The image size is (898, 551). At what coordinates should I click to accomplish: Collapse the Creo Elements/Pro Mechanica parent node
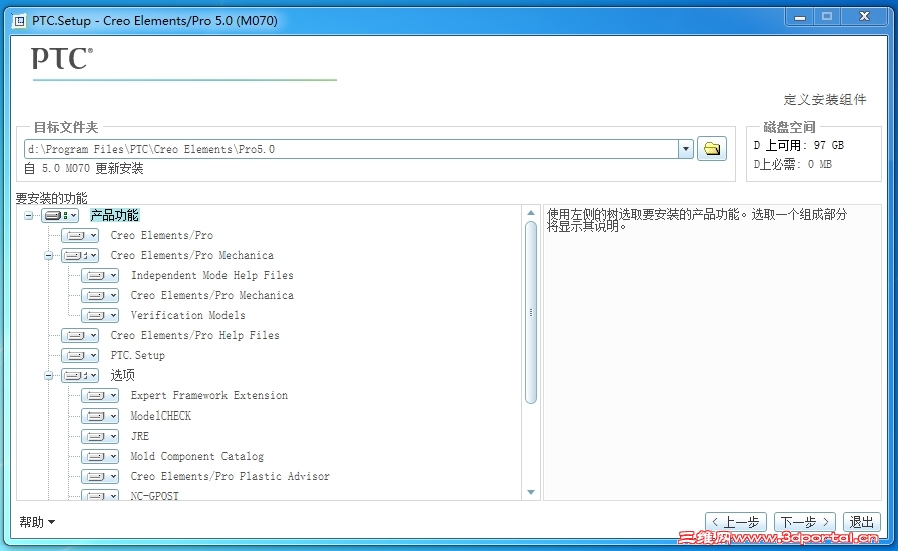[49, 255]
